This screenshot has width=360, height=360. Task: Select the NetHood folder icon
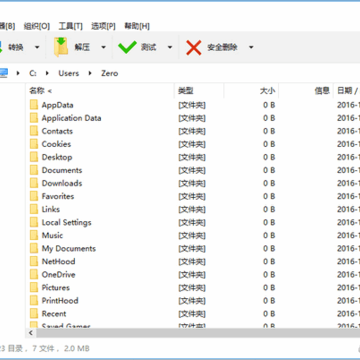(x=34, y=261)
